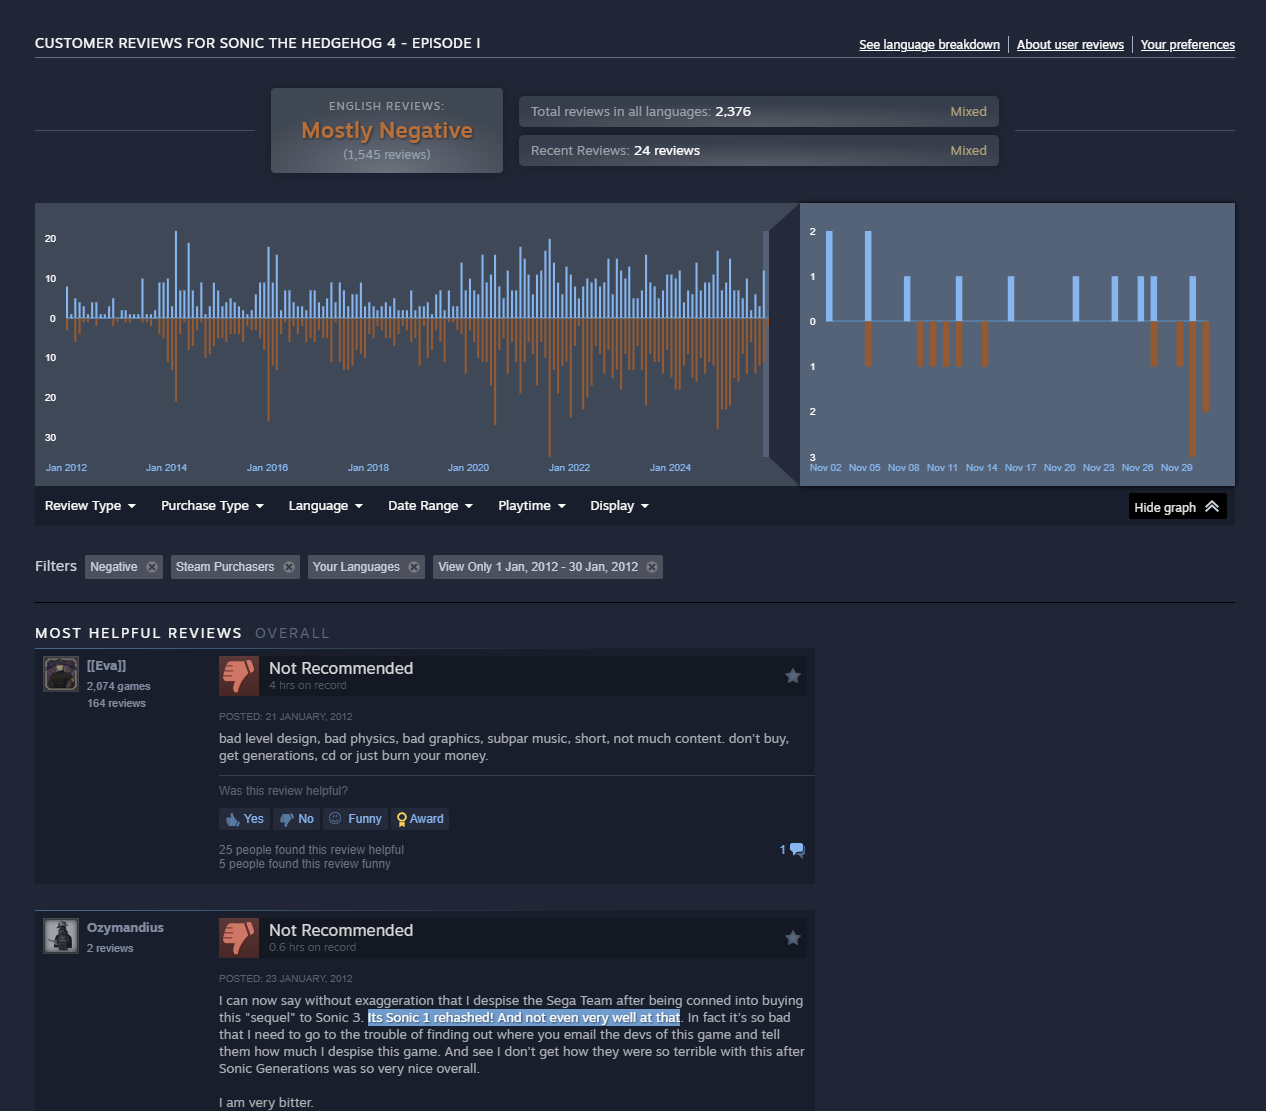Mark Eva's review as Funny
Viewport: 1266px width, 1111px height.
coord(355,819)
